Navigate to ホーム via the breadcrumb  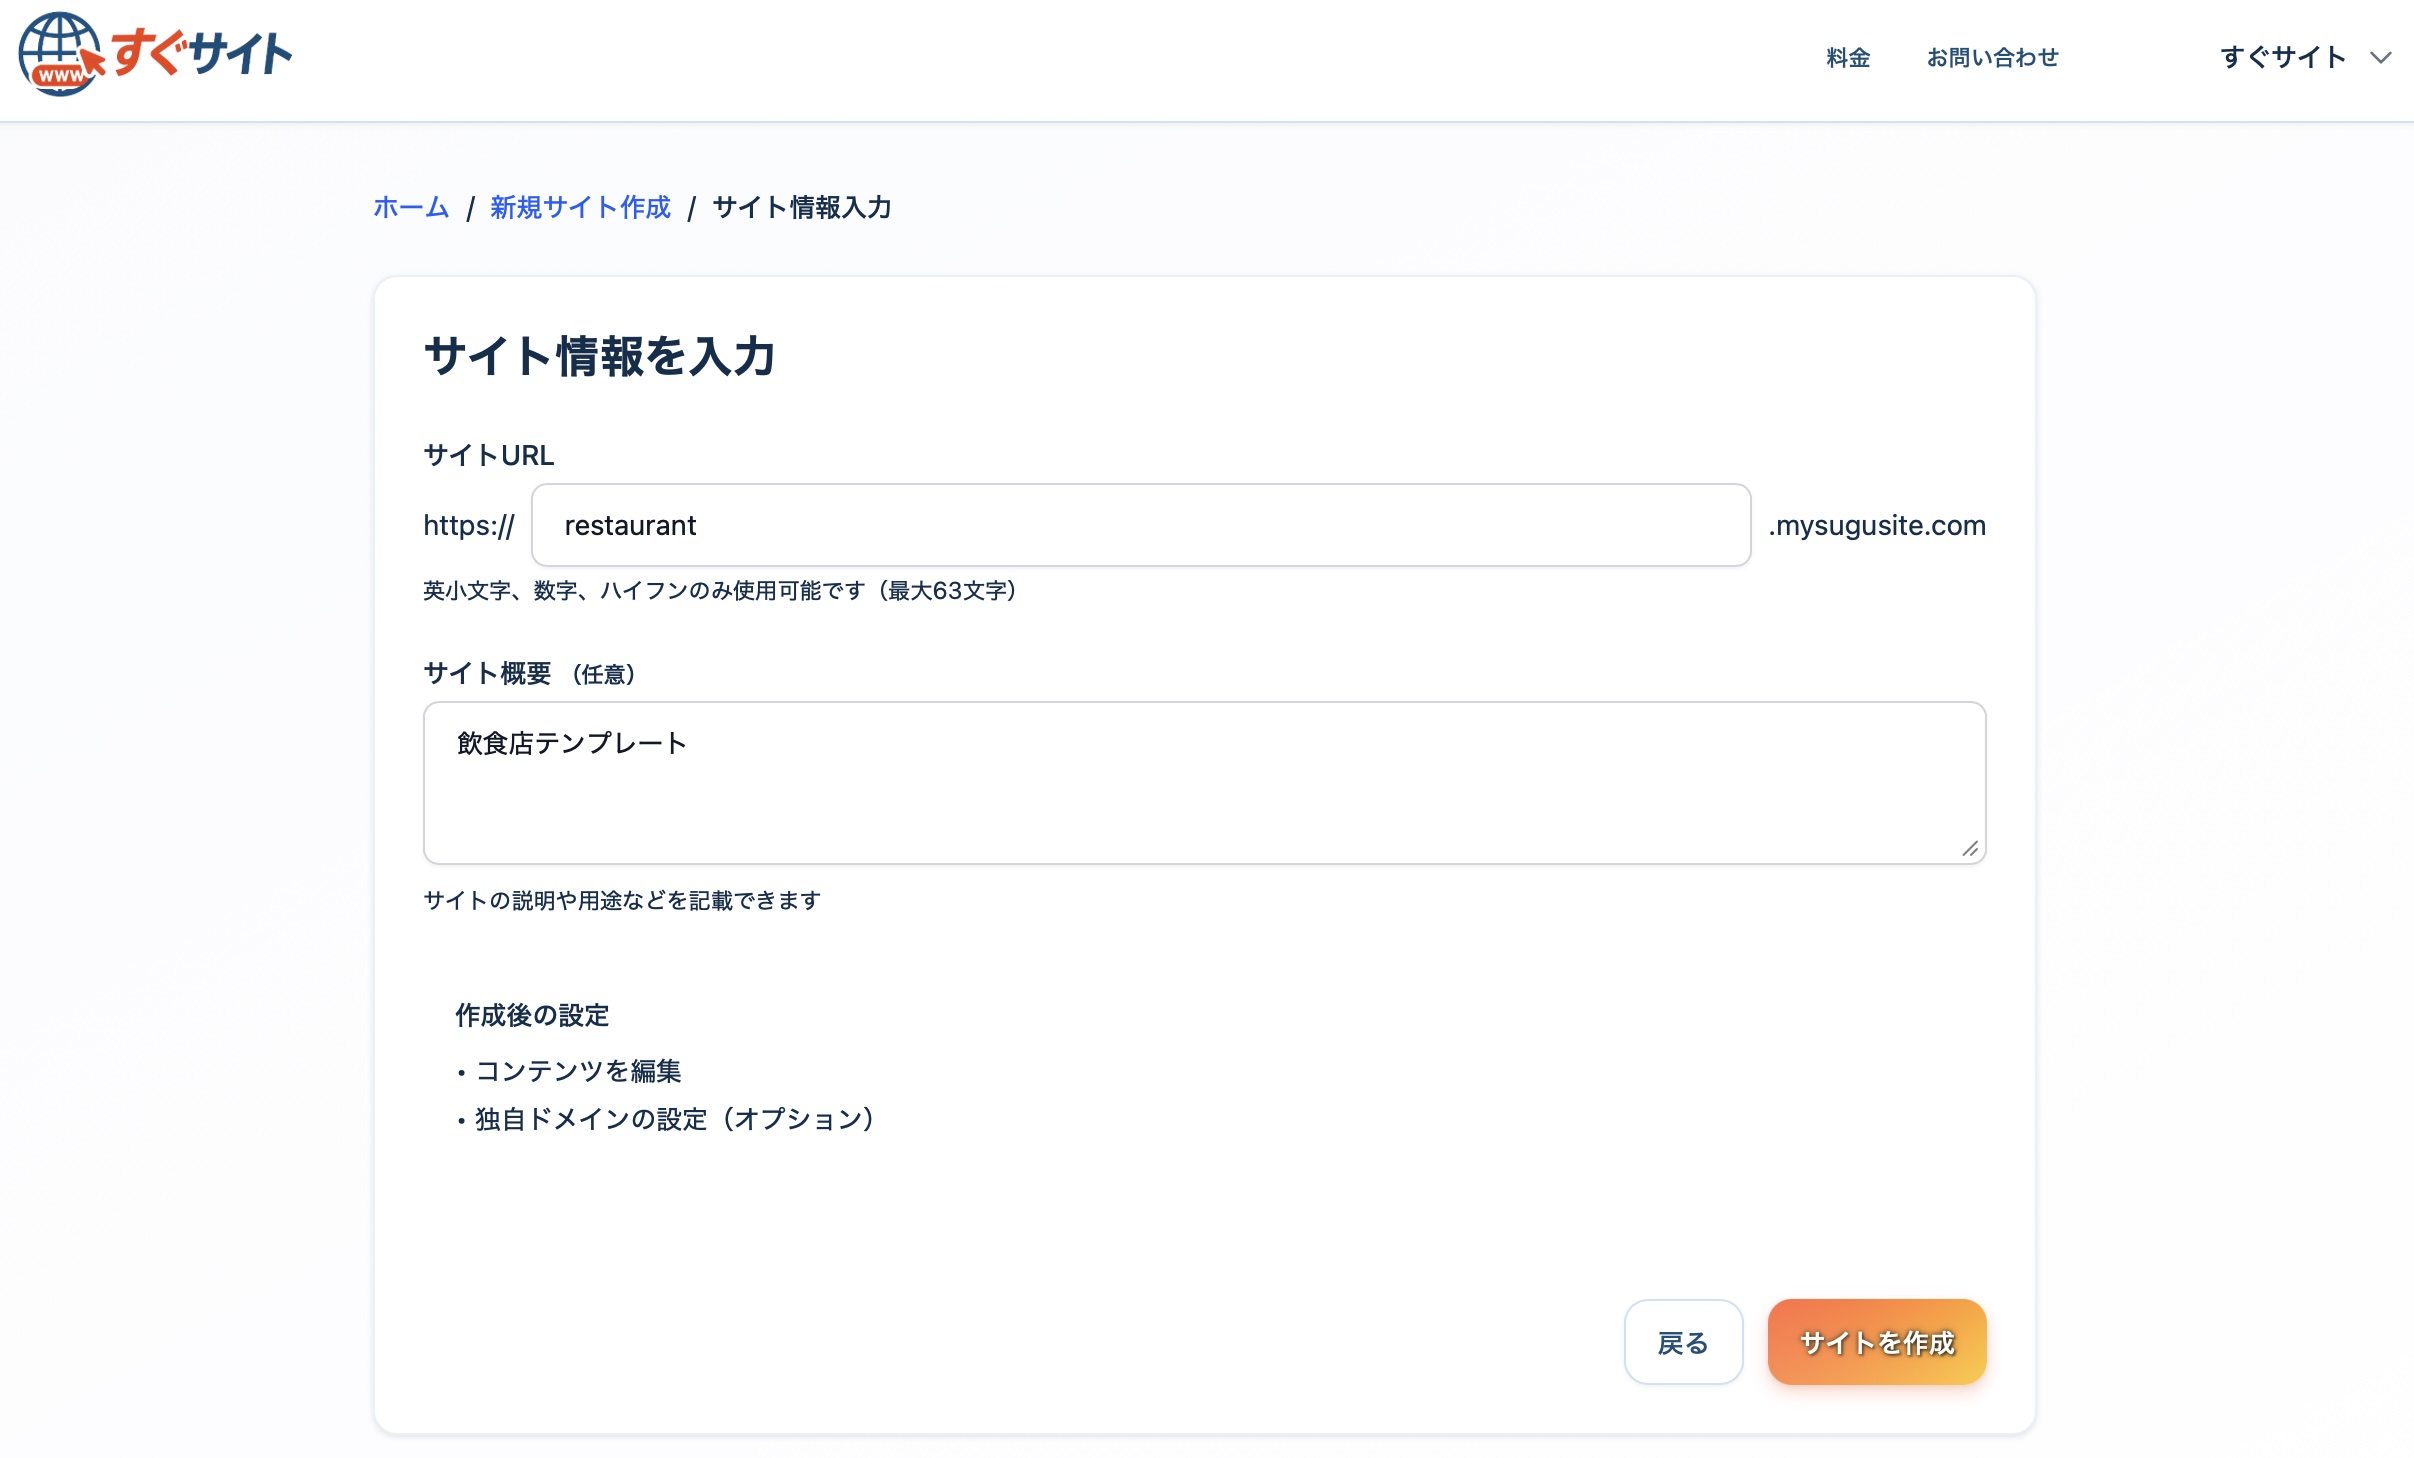[x=410, y=208]
